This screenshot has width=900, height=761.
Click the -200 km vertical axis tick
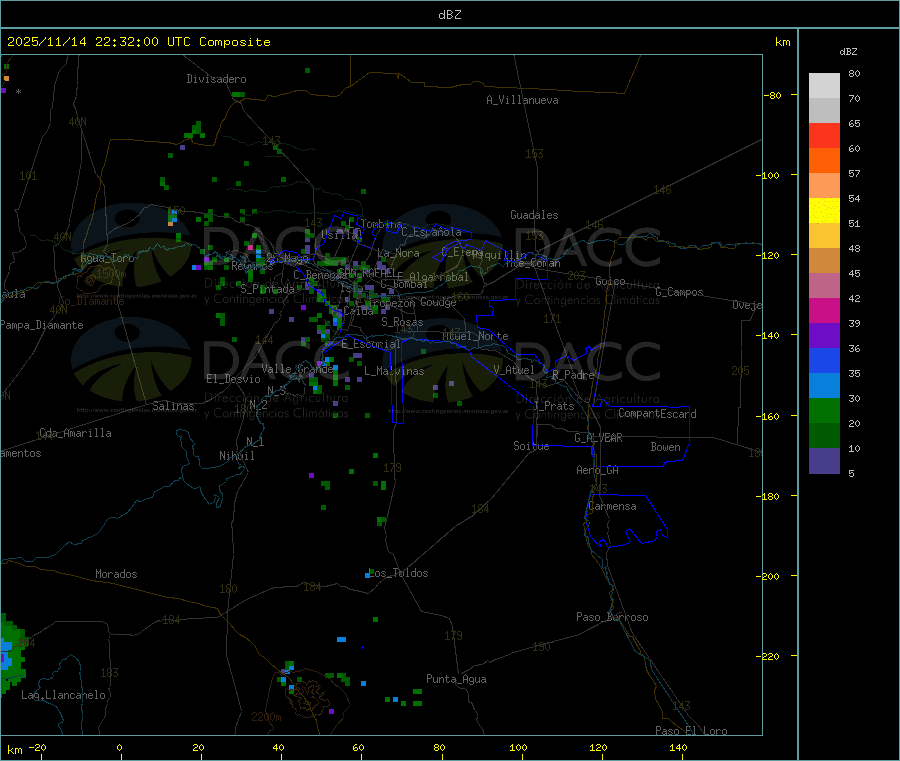tap(768, 576)
